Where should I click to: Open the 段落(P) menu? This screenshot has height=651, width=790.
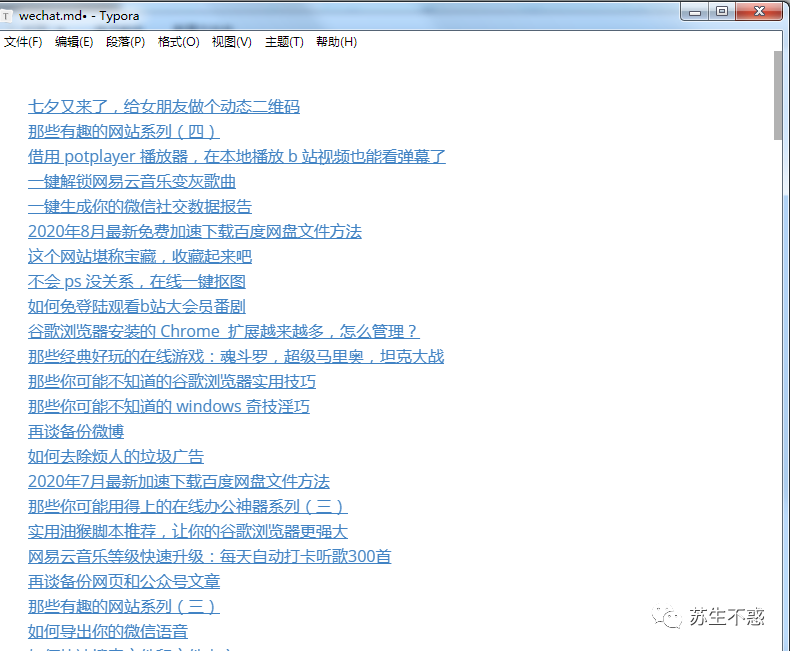click(125, 42)
